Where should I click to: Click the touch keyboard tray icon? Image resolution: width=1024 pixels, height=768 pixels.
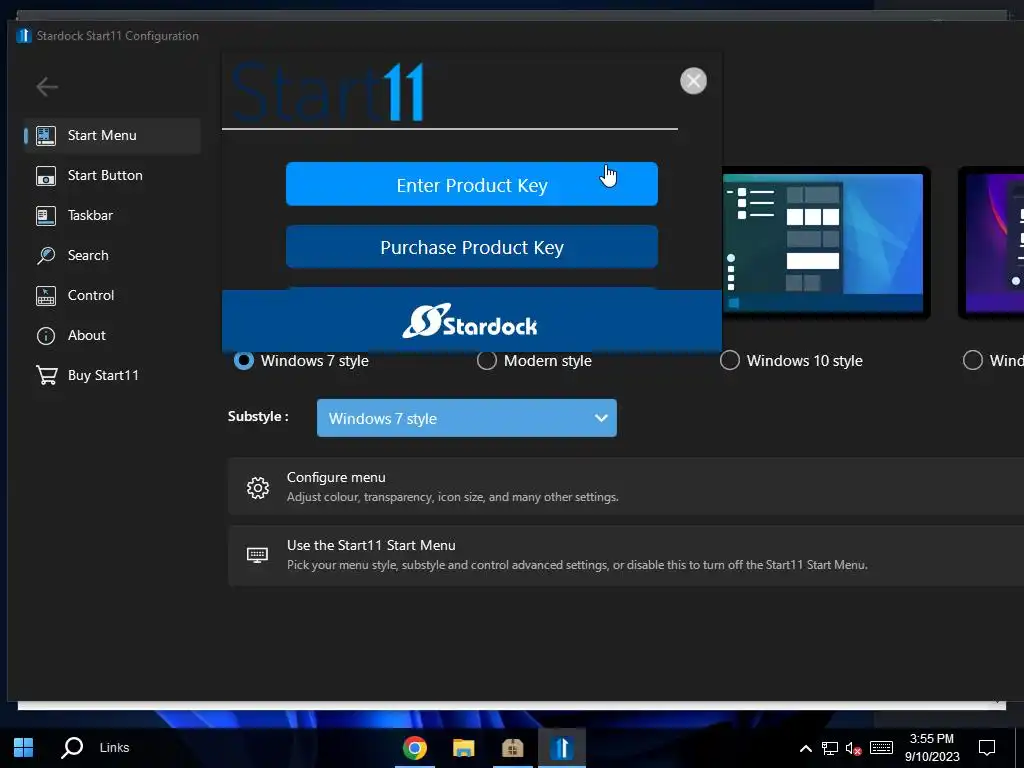[881, 748]
